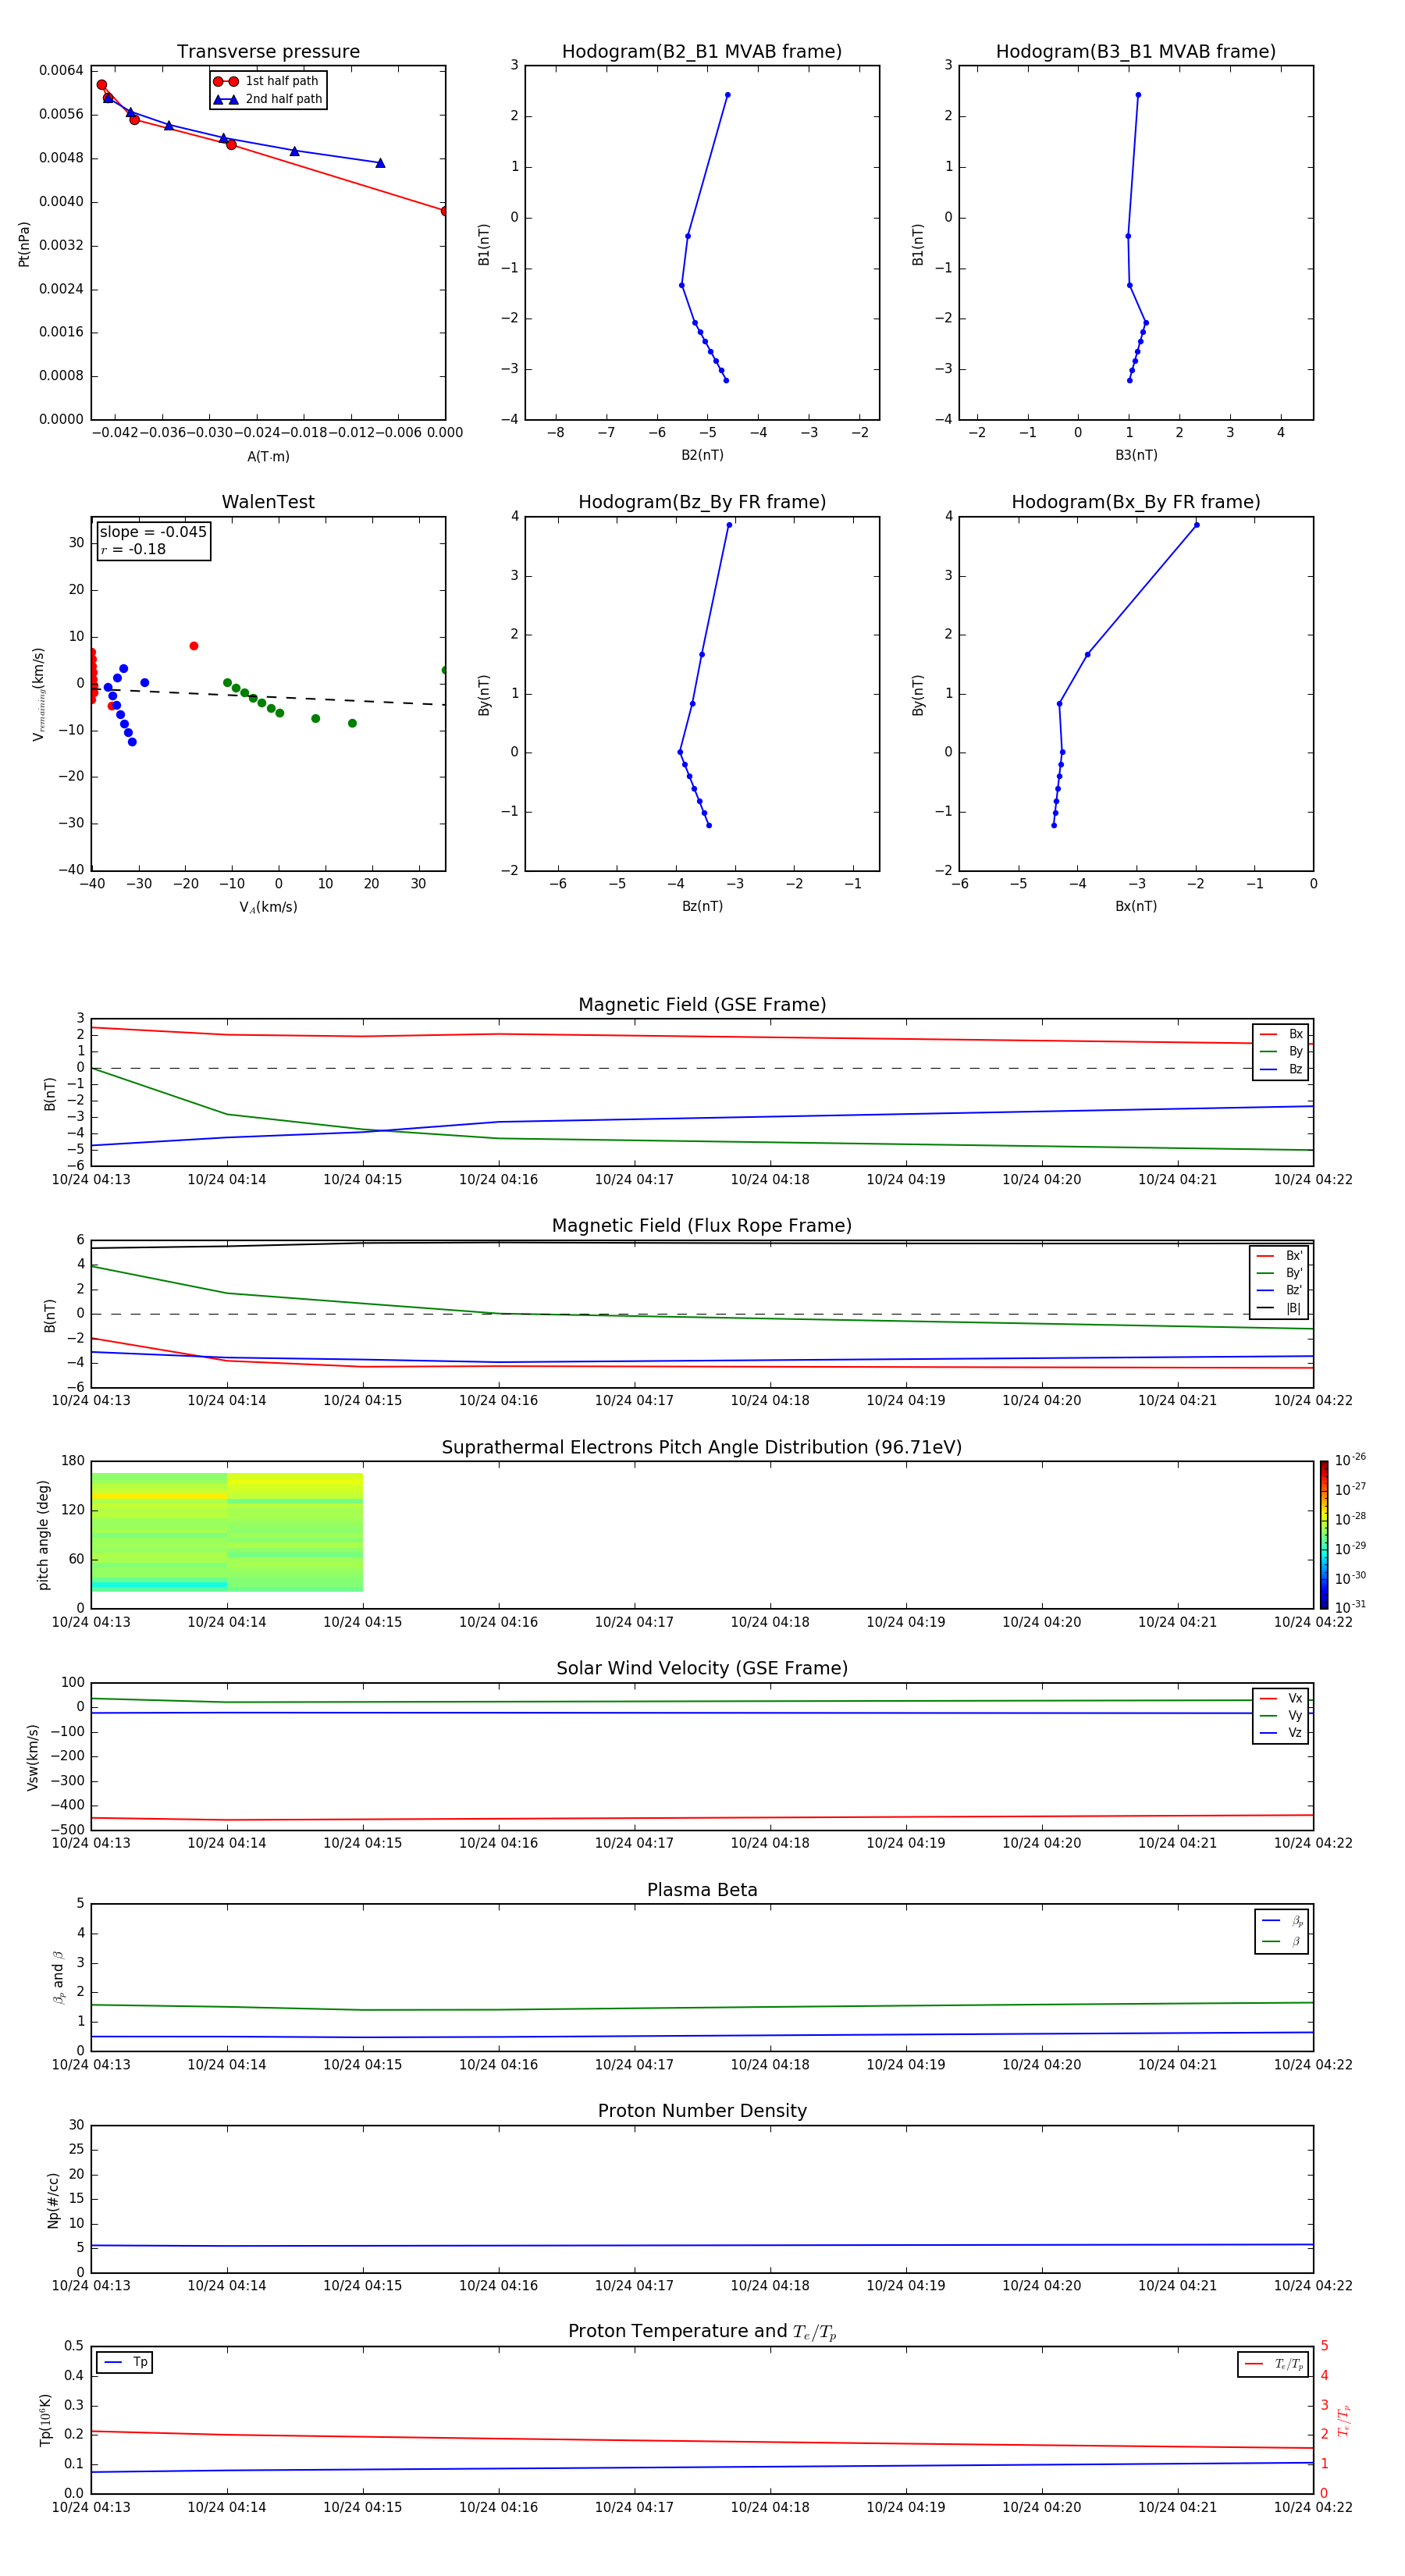Click the Bx' legend entry in Flux Rope plot
1405x2576 pixels.
[x=1279, y=1256]
